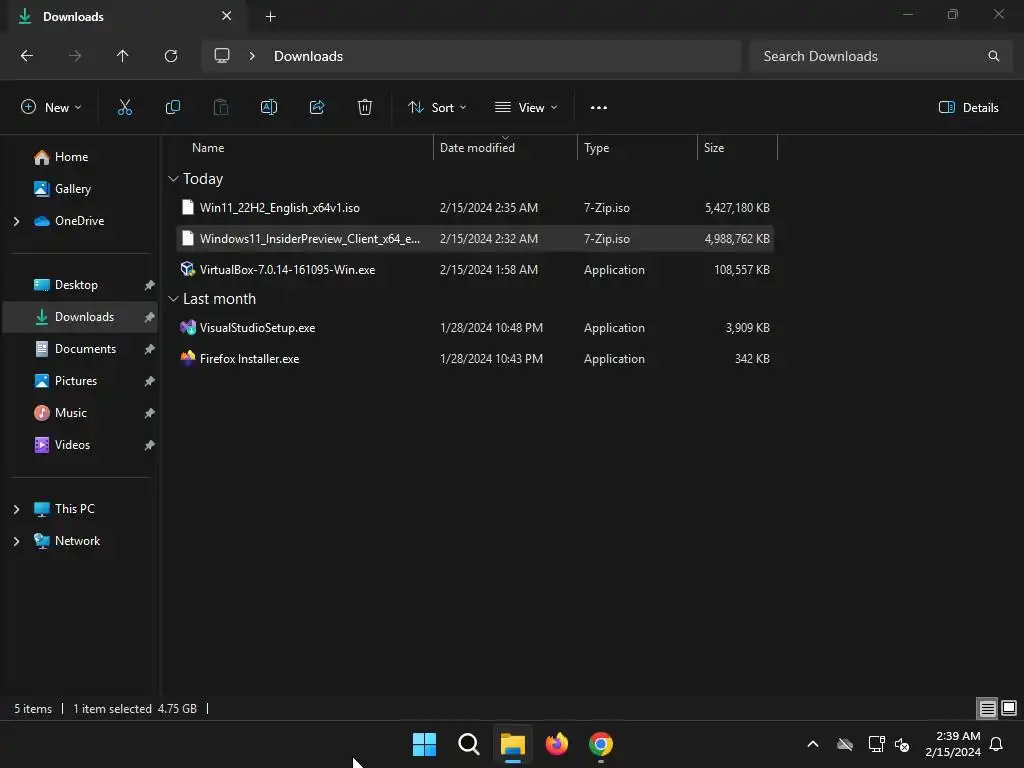Go up one folder level
This screenshot has width=1024, height=768.
[x=123, y=56]
